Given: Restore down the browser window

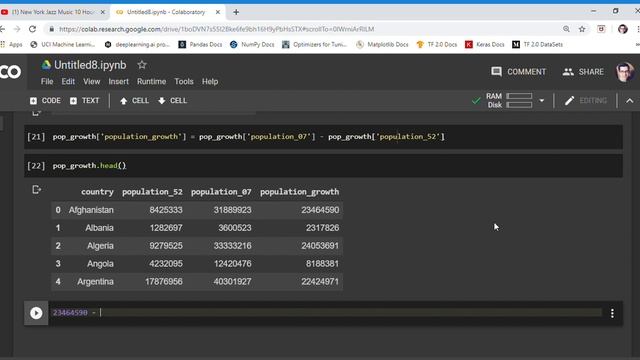Looking at the screenshot, I should pos(616,11).
